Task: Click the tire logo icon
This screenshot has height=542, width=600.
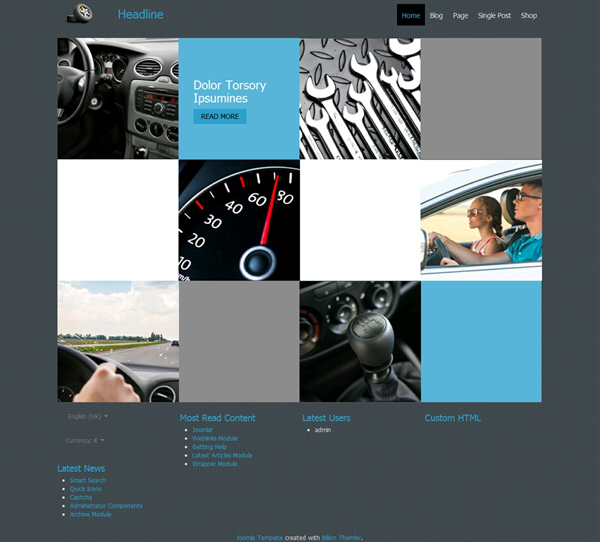Action: tap(81, 13)
